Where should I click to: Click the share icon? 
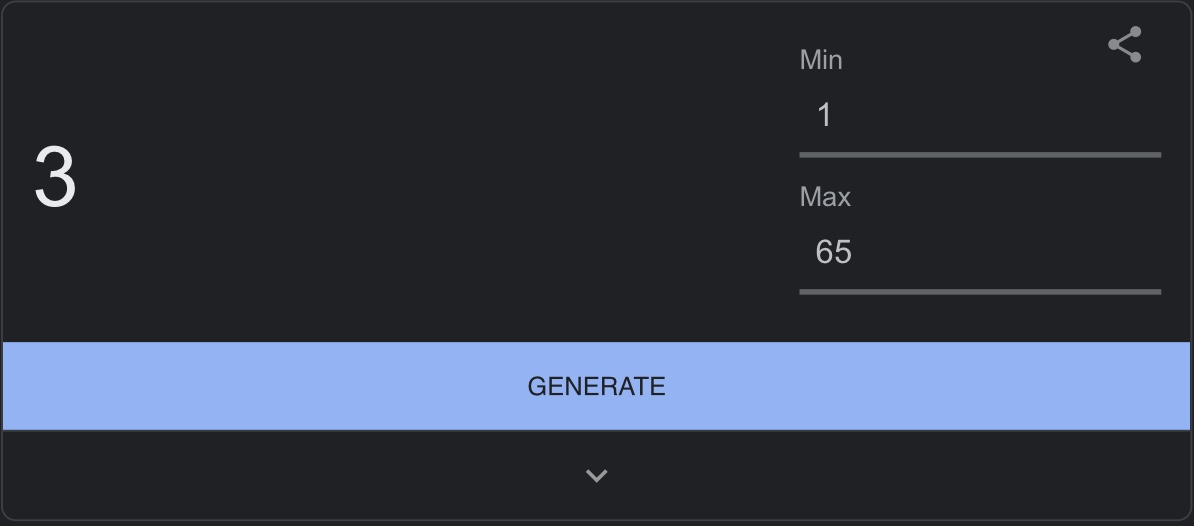(1125, 45)
